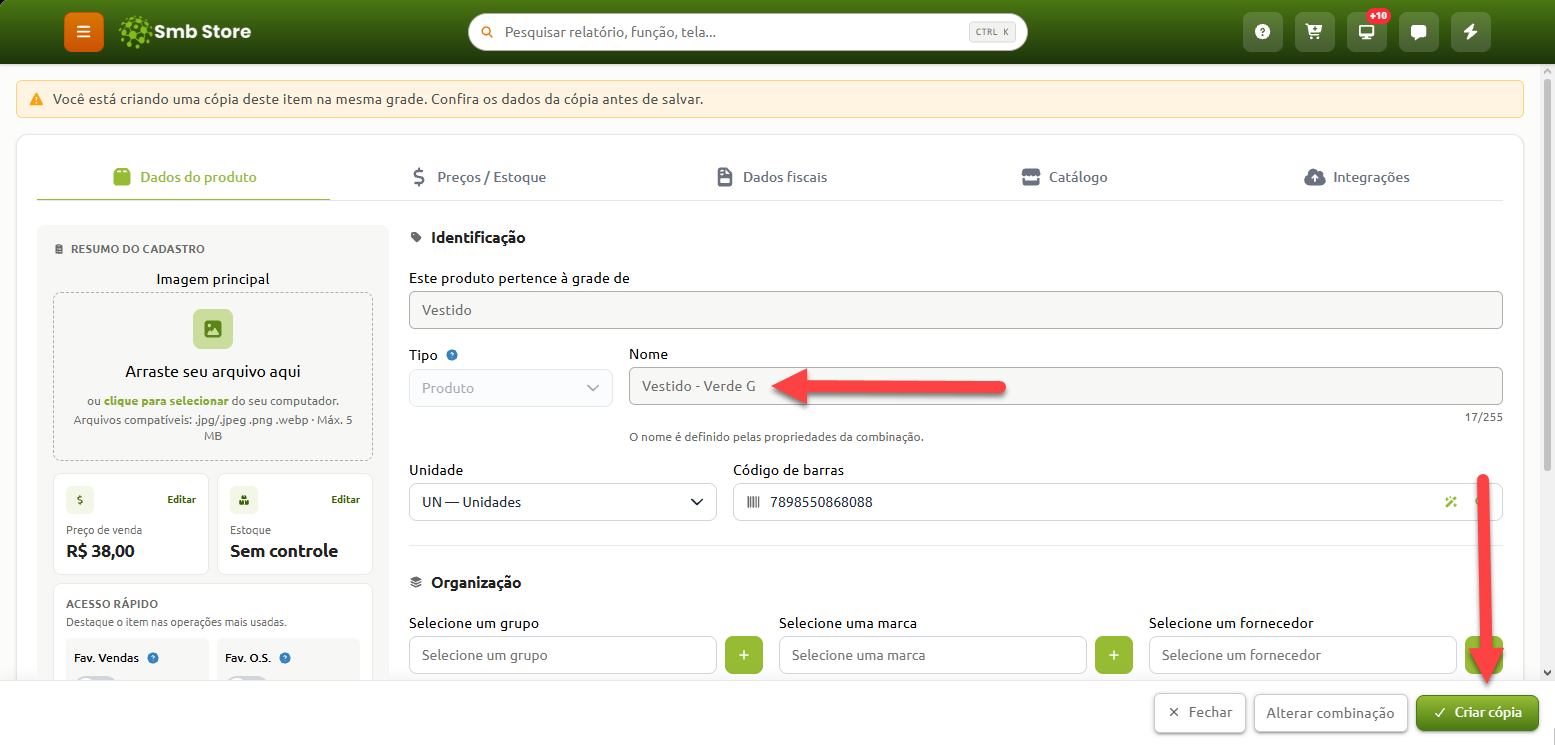Click the Alterar combinação button
The image size is (1555, 745).
coord(1330,713)
